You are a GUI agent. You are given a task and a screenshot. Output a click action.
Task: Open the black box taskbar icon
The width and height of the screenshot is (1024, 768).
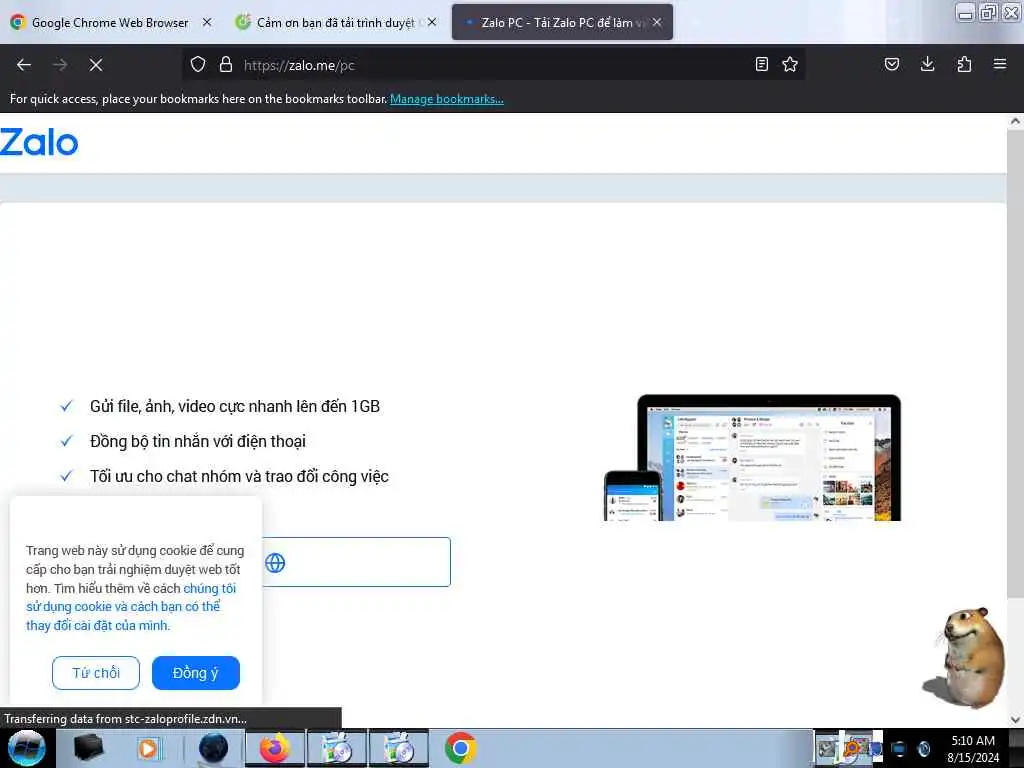coord(89,748)
